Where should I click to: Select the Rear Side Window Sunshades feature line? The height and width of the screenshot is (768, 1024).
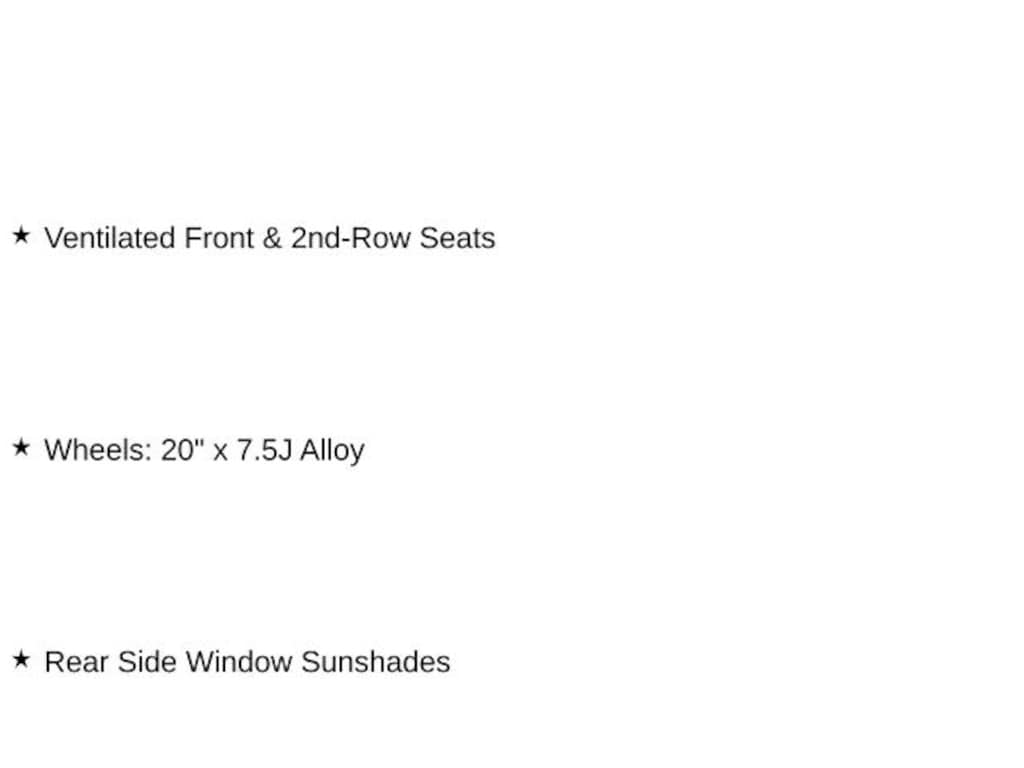point(247,662)
